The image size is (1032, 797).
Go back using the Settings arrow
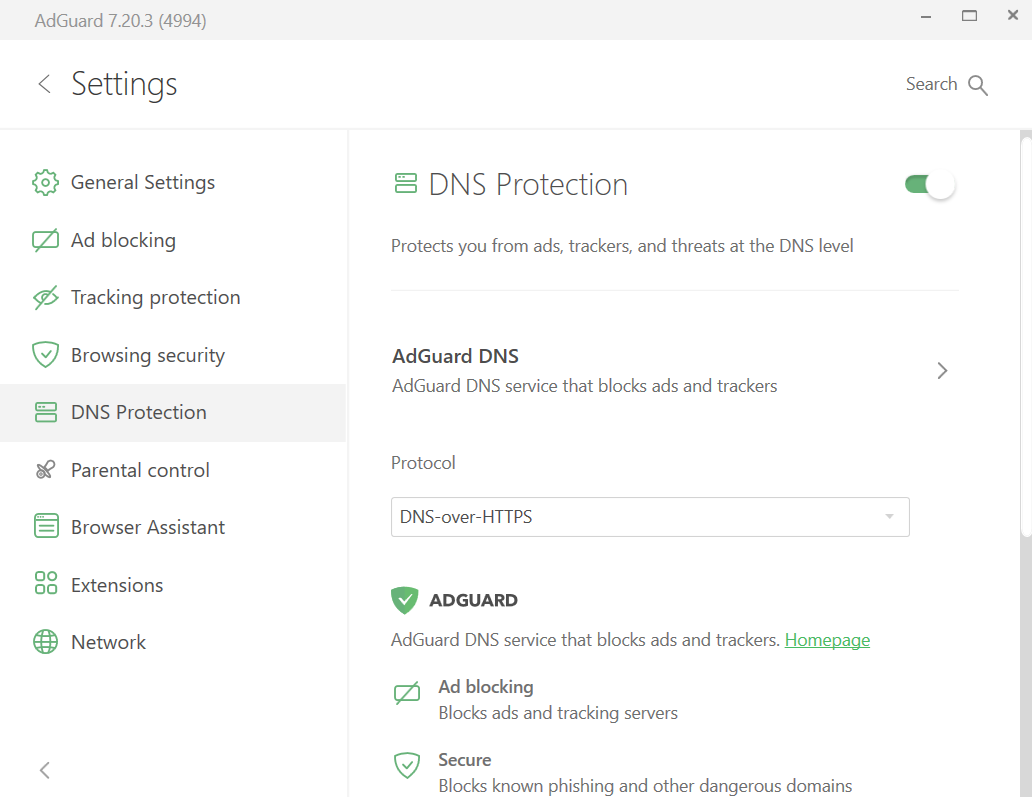coord(44,84)
